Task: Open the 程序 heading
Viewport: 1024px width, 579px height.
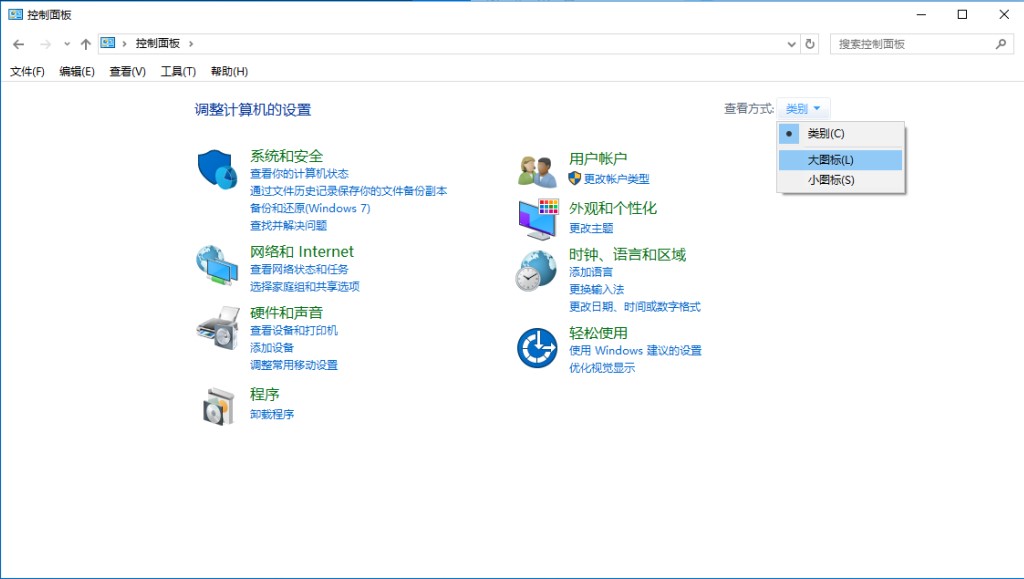Action: coord(264,394)
